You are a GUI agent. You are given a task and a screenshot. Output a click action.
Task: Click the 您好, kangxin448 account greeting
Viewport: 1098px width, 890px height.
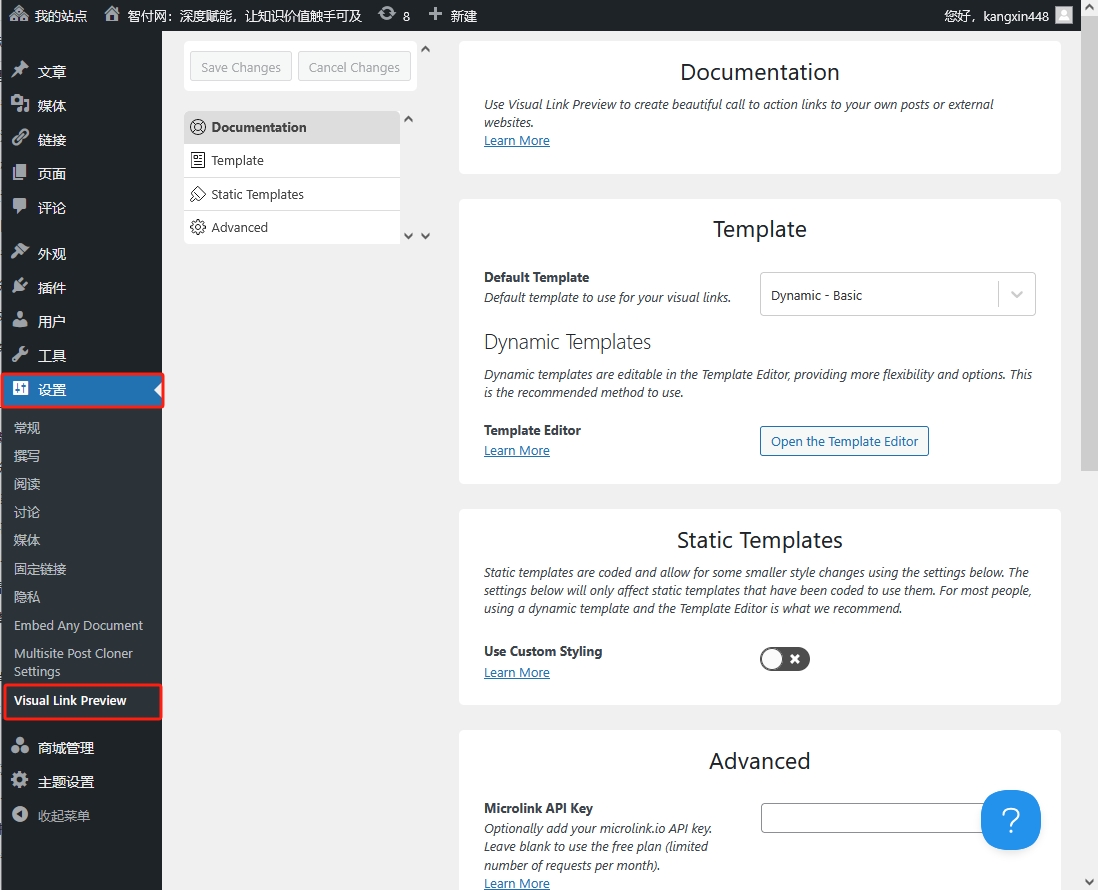tap(996, 15)
